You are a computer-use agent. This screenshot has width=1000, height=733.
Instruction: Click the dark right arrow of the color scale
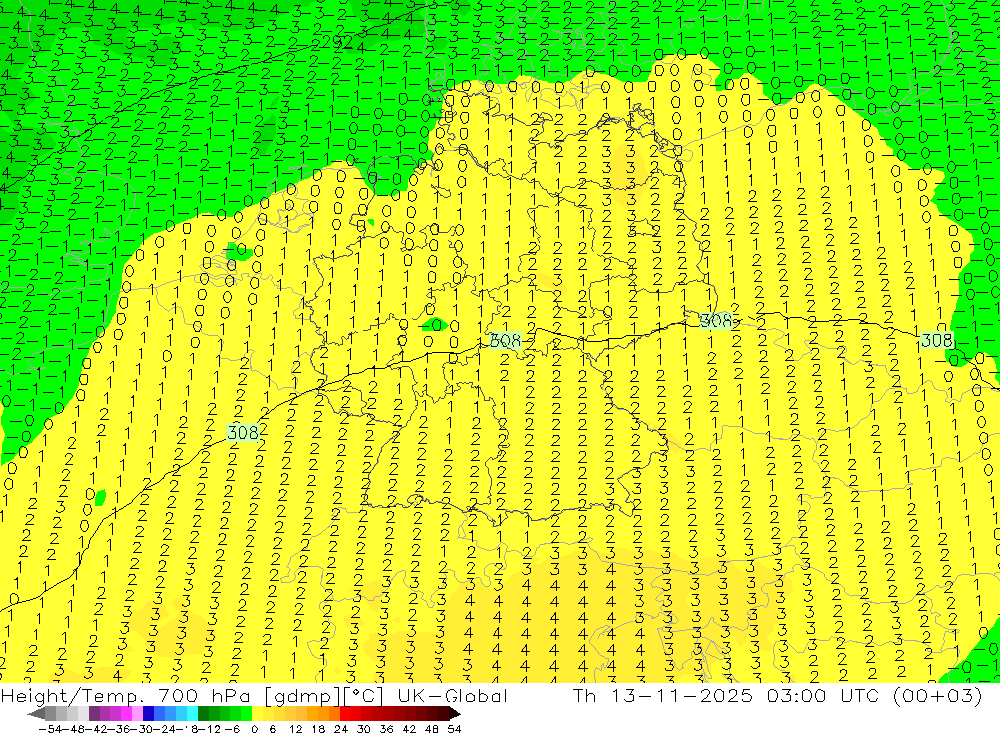[x=455, y=714]
